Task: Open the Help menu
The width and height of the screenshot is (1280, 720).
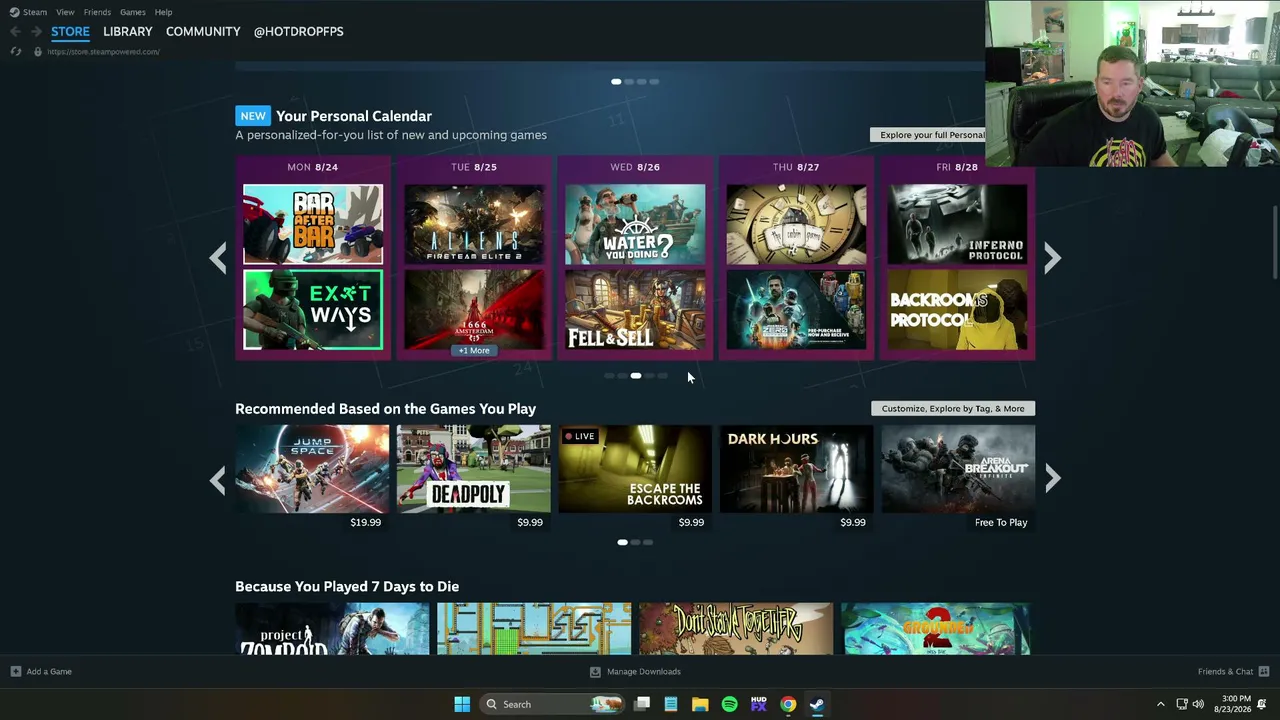Action: 164,12
